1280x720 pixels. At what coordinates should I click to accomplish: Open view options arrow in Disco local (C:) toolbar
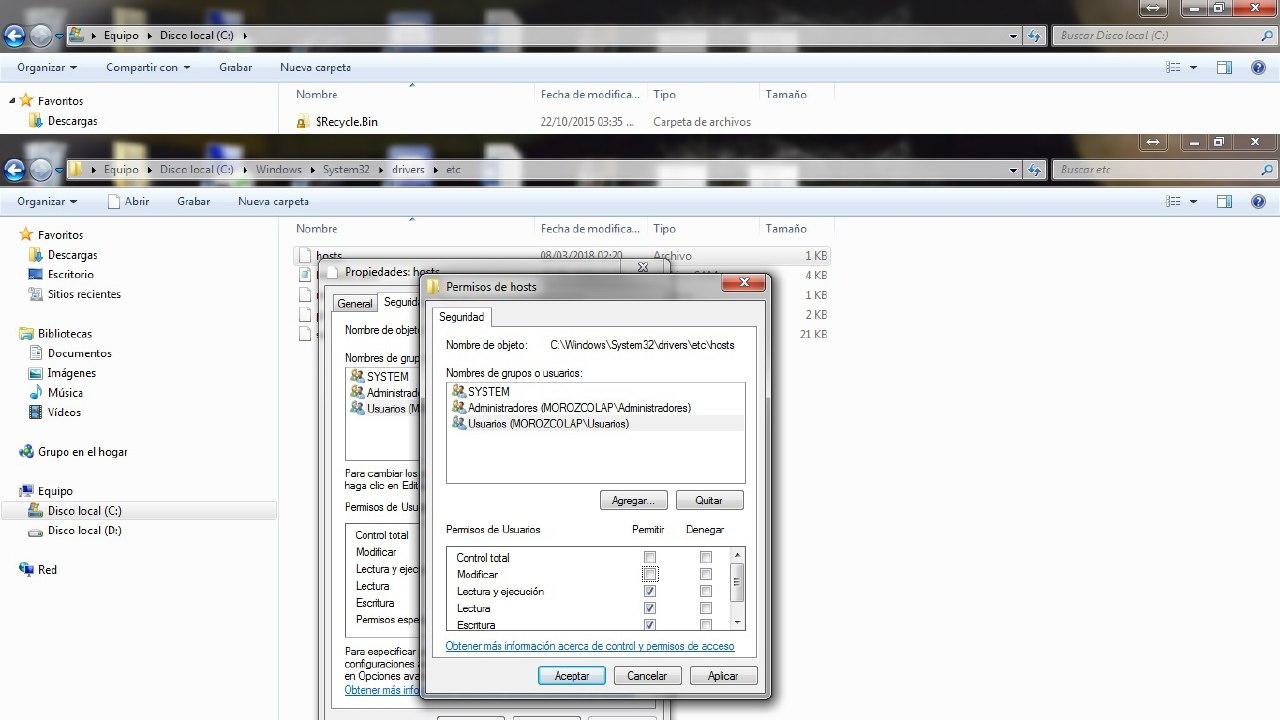click(x=1194, y=68)
